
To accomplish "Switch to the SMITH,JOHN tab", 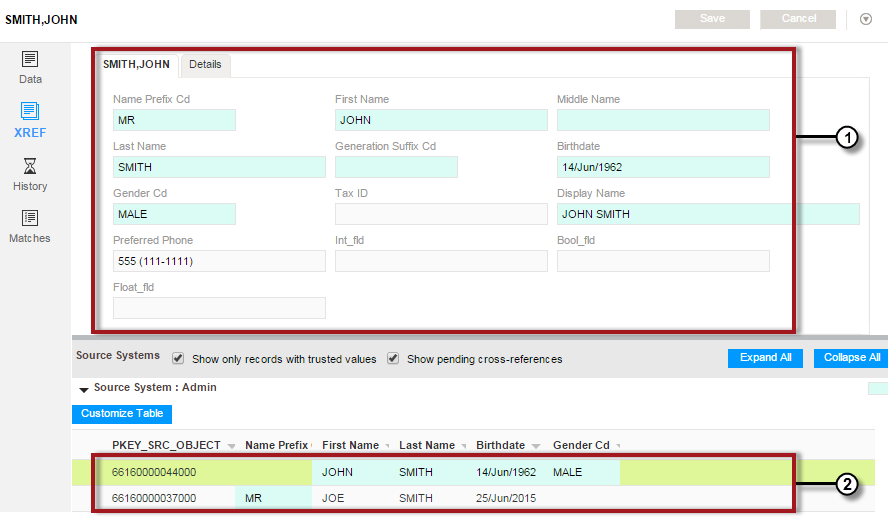I will pos(136,65).
